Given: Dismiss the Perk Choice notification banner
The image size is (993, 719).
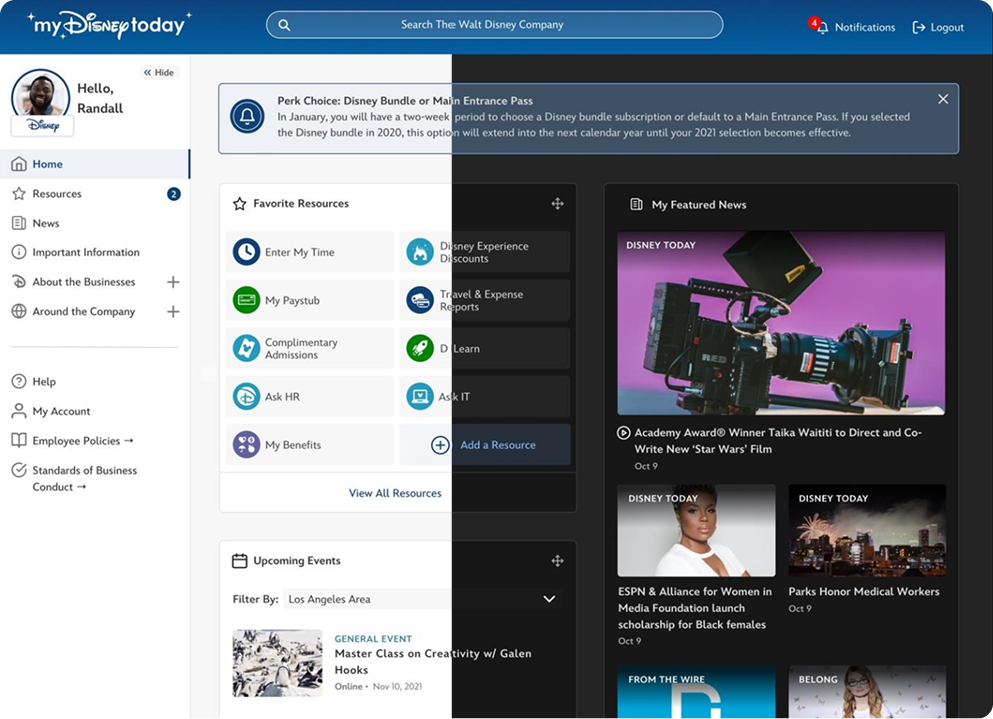Looking at the screenshot, I should (942, 99).
